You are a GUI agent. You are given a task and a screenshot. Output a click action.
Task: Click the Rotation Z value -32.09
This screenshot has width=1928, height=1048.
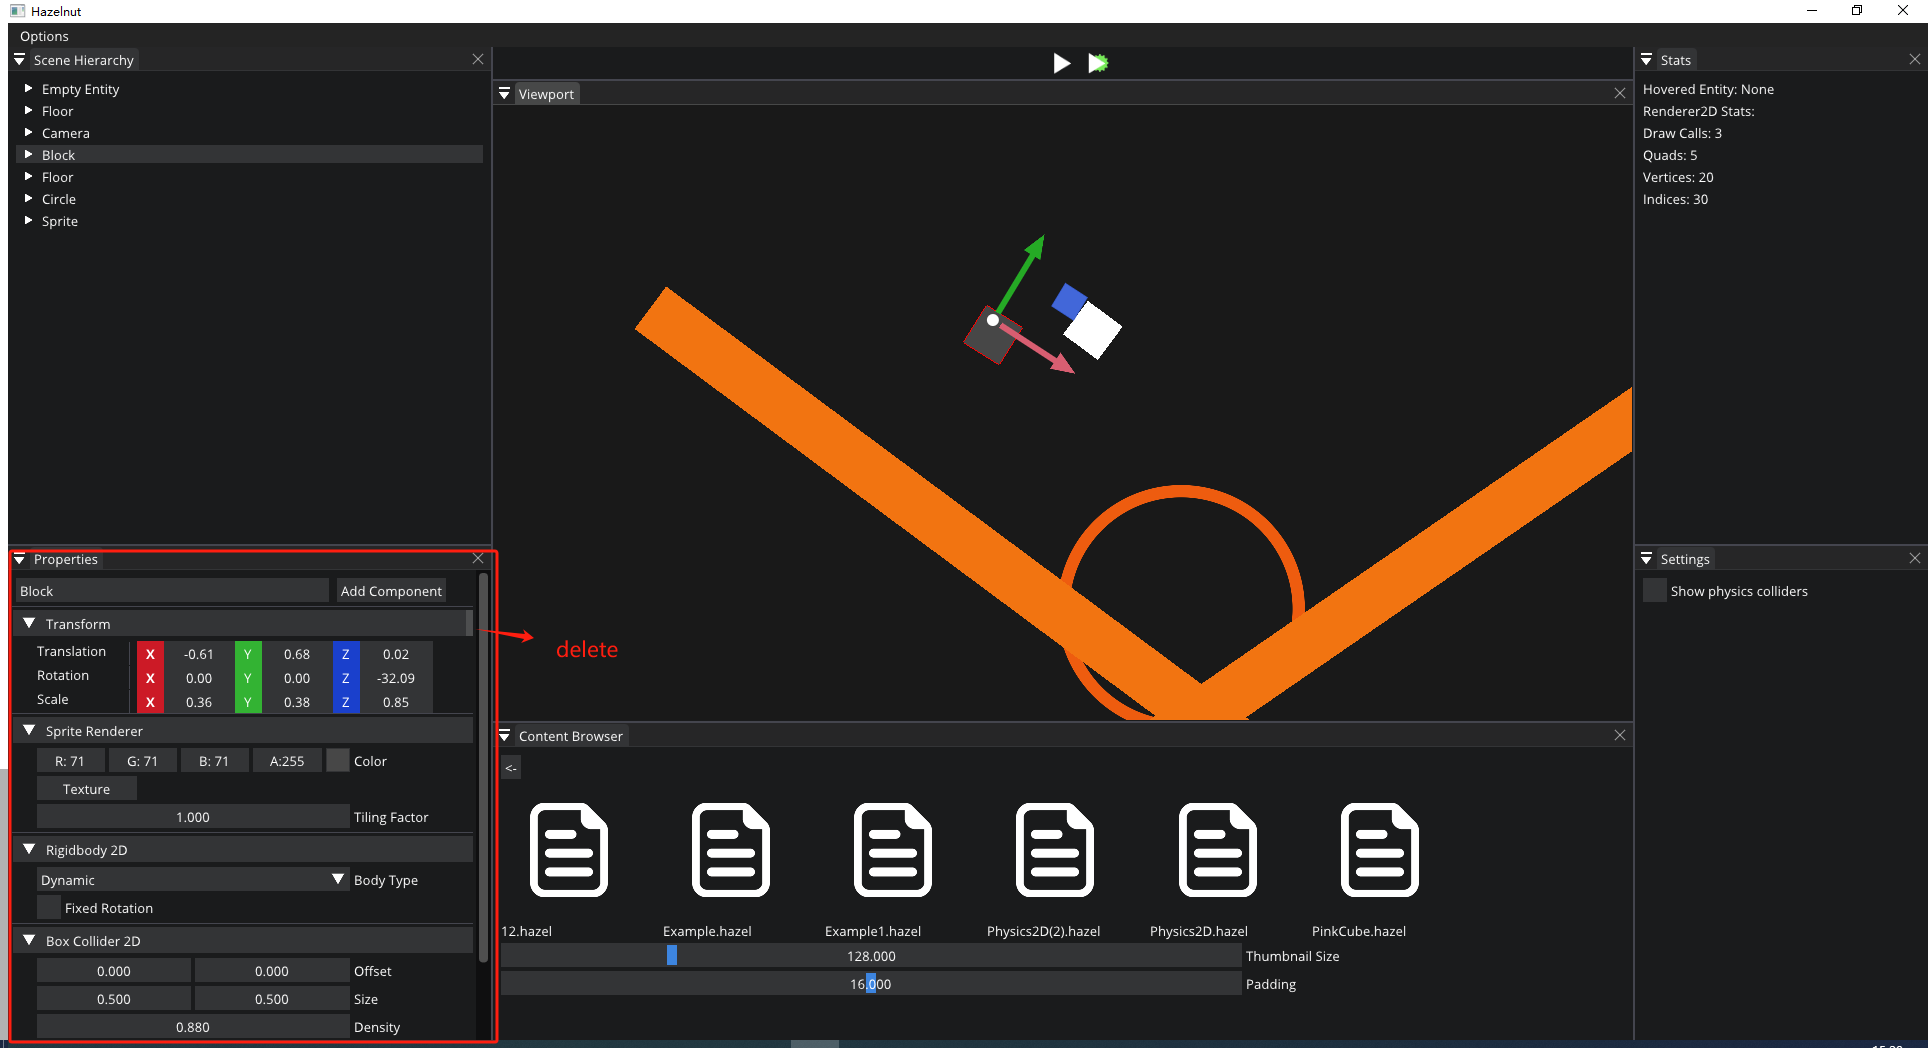pyautogui.click(x=396, y=678)
